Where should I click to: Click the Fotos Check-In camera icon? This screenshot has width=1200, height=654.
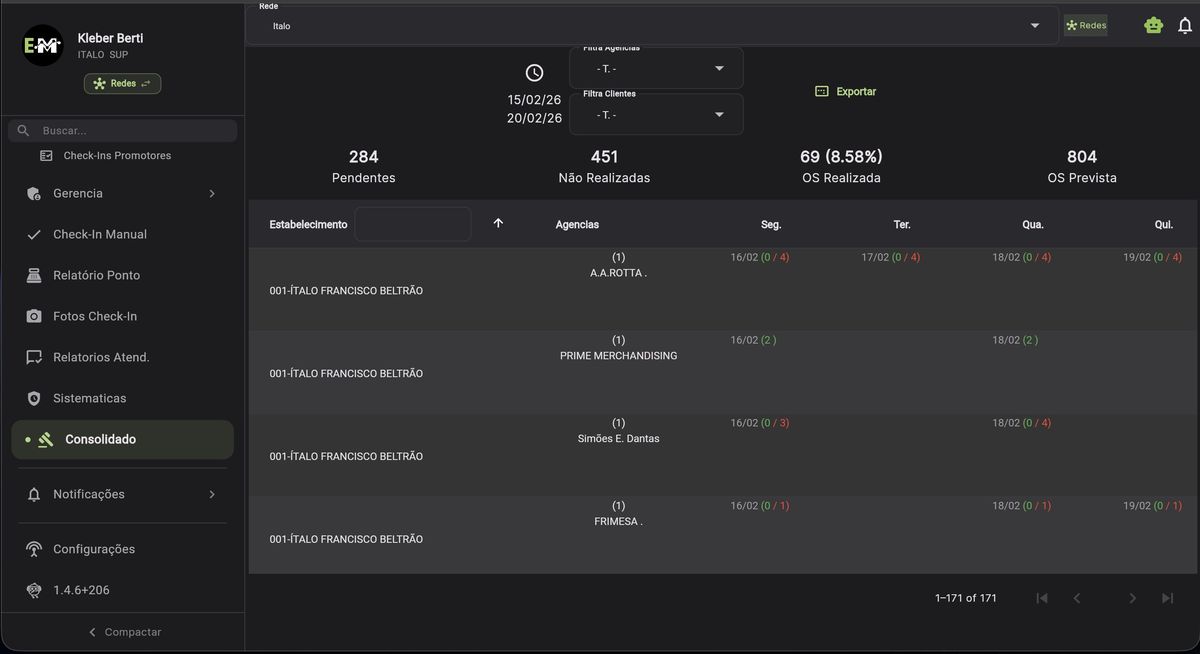point(34,316)
